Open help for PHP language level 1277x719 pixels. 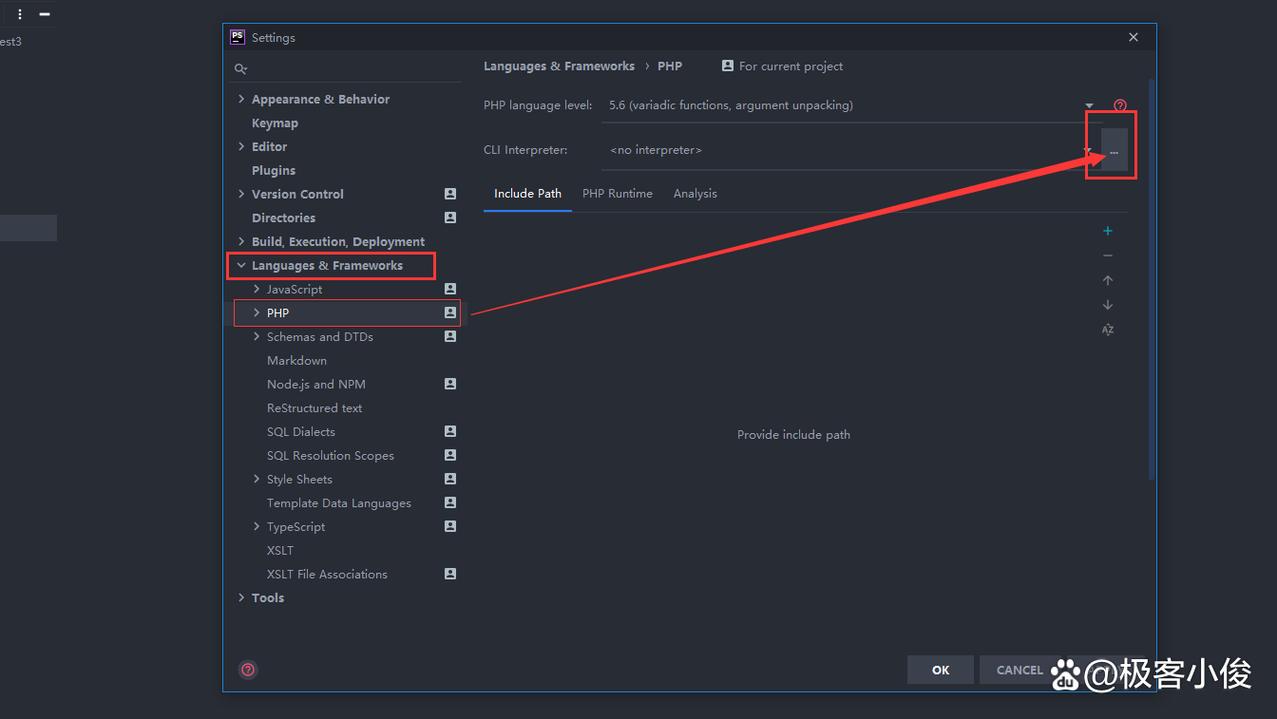1119,105
